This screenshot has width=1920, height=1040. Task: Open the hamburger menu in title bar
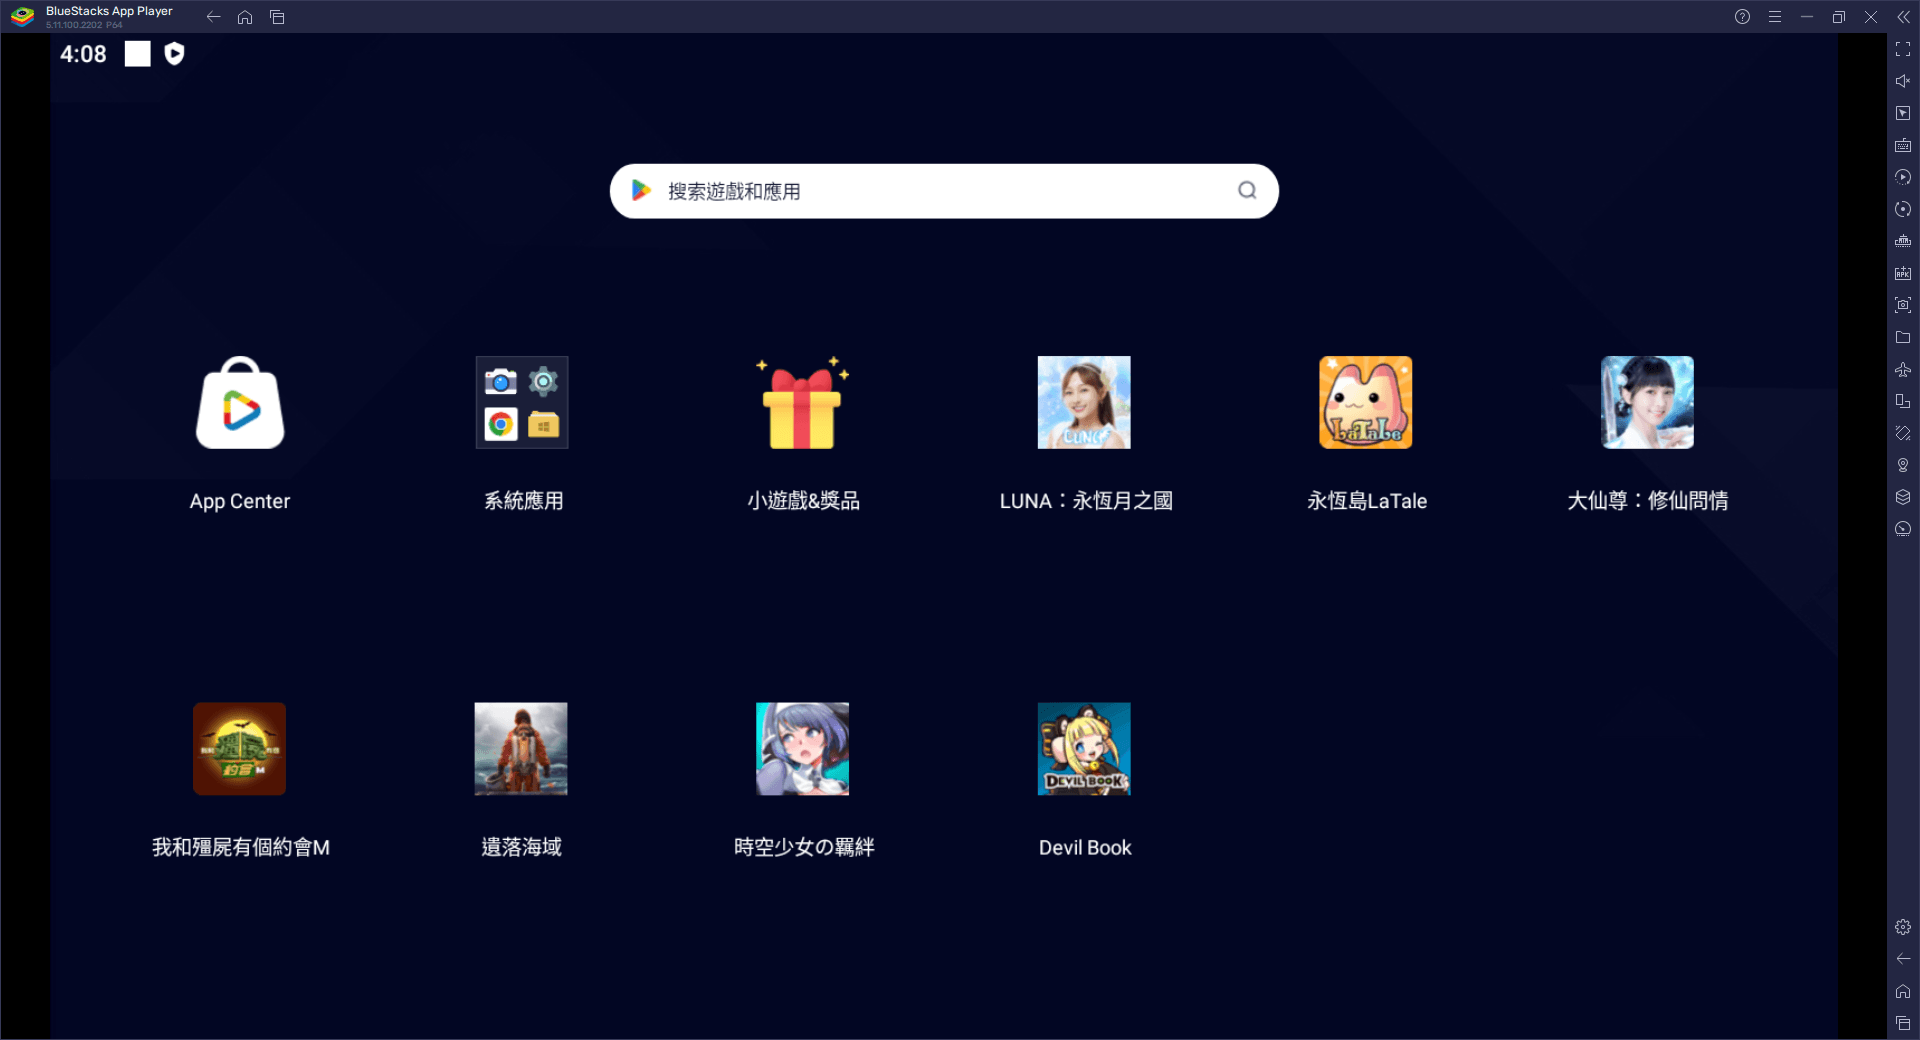coord(1774,17)
